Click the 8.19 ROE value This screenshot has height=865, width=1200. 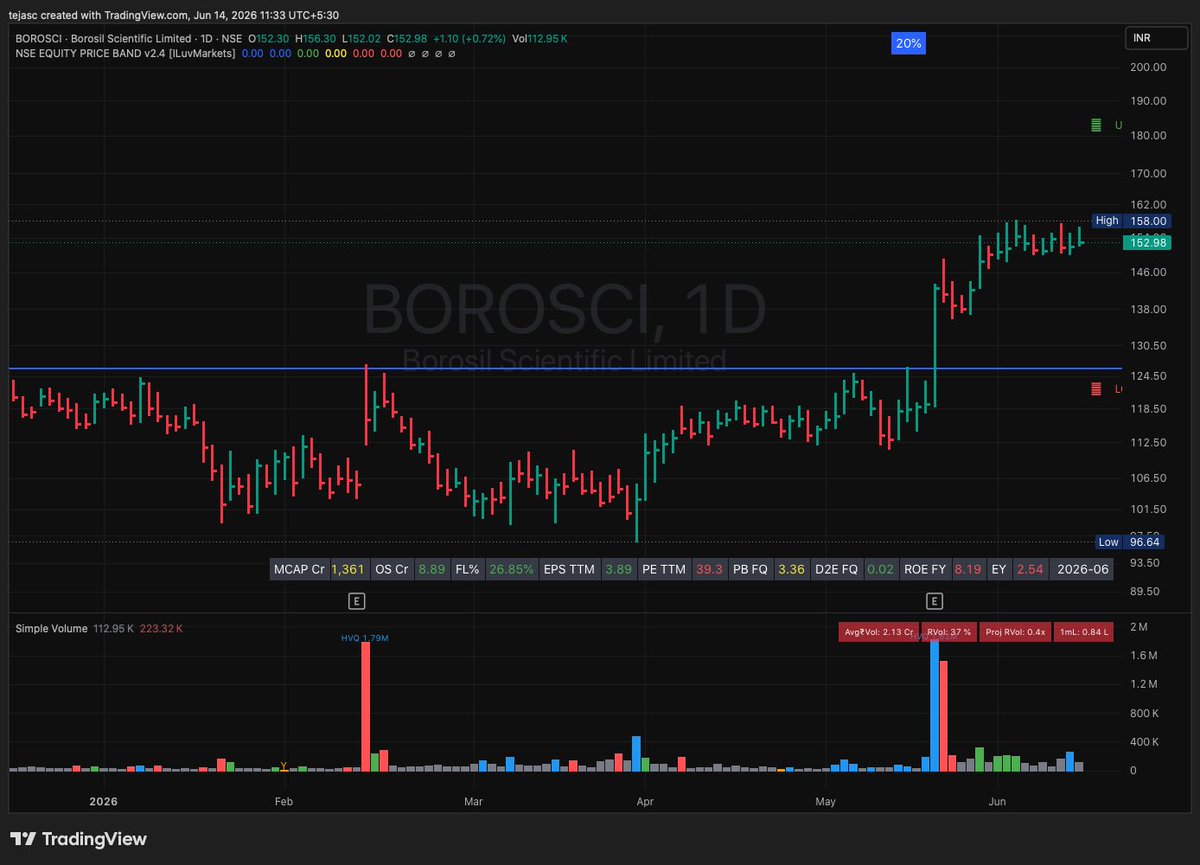969,569
